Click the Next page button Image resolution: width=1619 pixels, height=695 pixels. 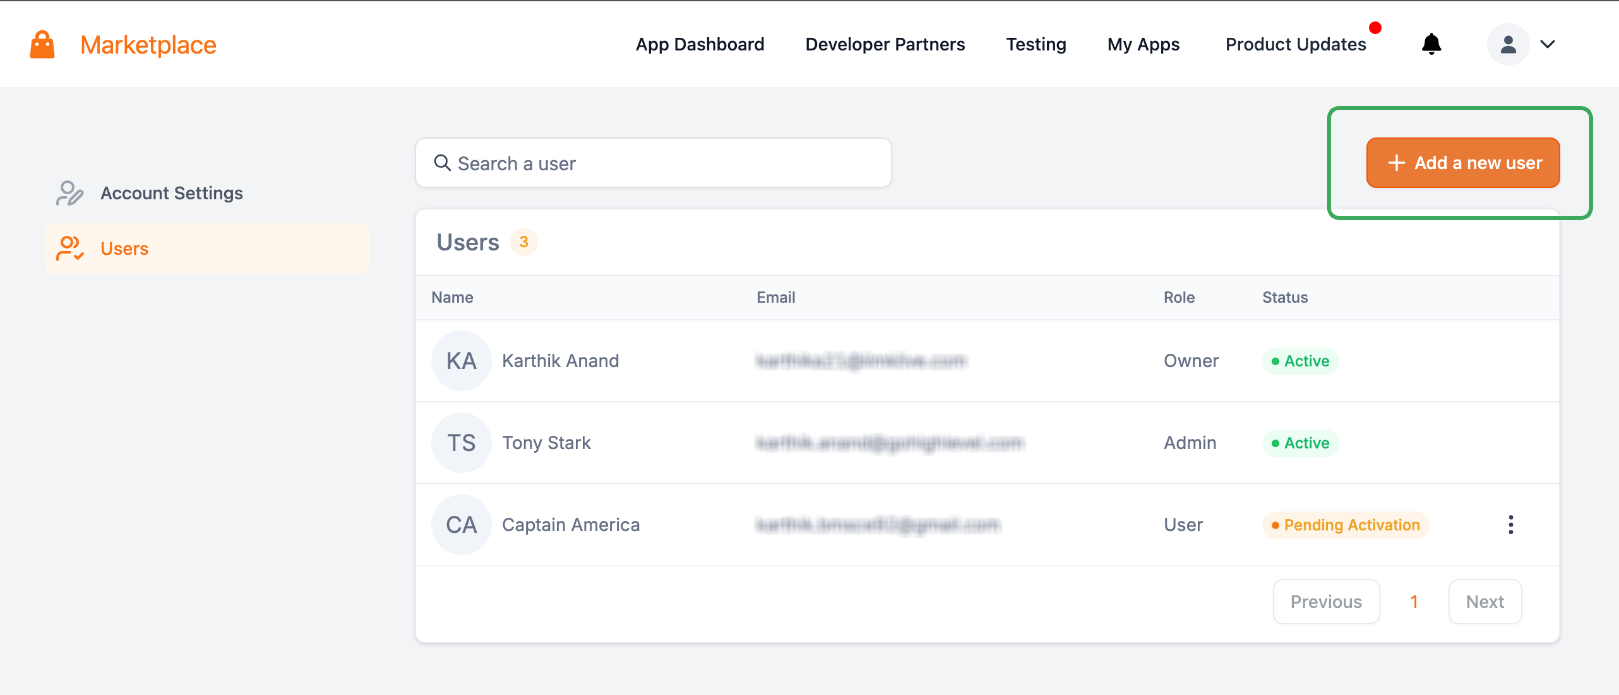(x=1485, y=602)
